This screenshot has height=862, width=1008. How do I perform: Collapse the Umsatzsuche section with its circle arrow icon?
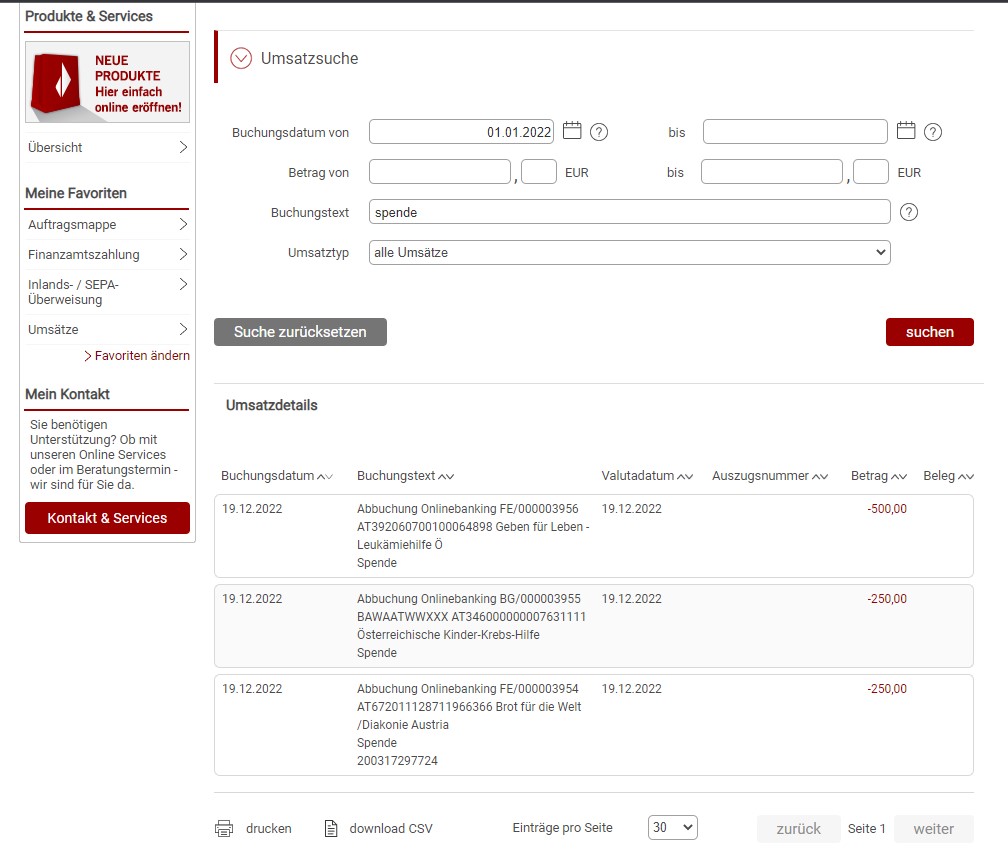pos(241,58)
